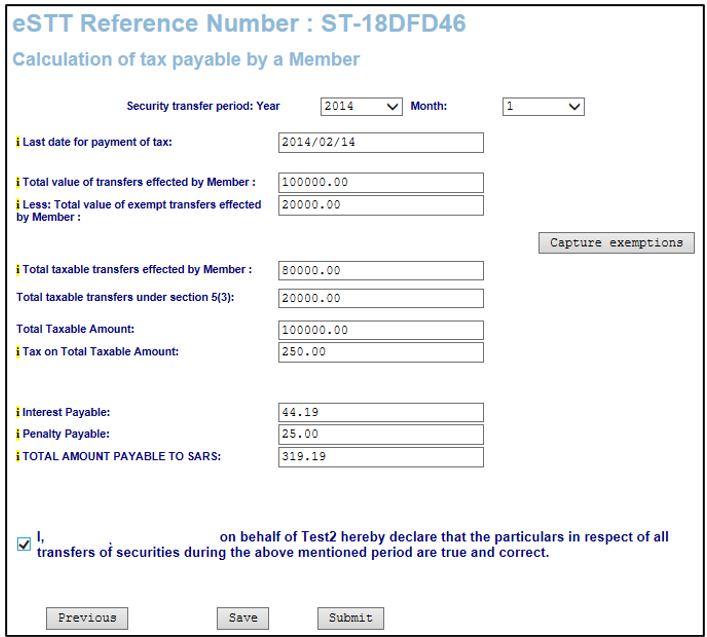The image size is (707, 637).
Task: Click 'Total taxable transfers under section 5(3):' label
Action: (125, 298)
